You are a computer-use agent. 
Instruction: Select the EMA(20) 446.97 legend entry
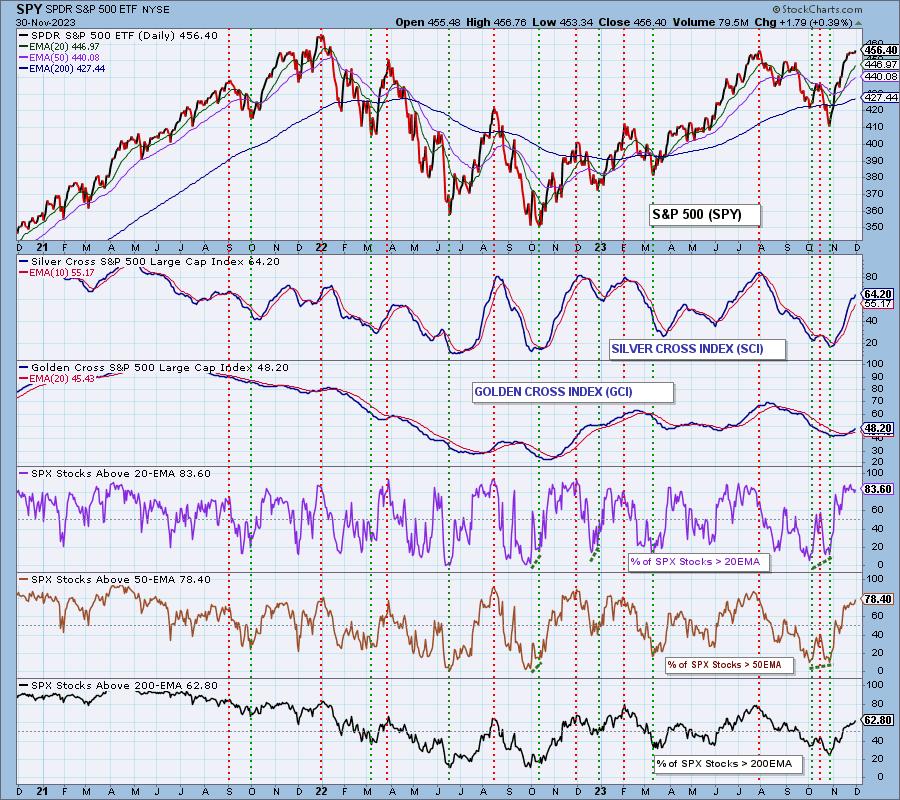[59, 46]
